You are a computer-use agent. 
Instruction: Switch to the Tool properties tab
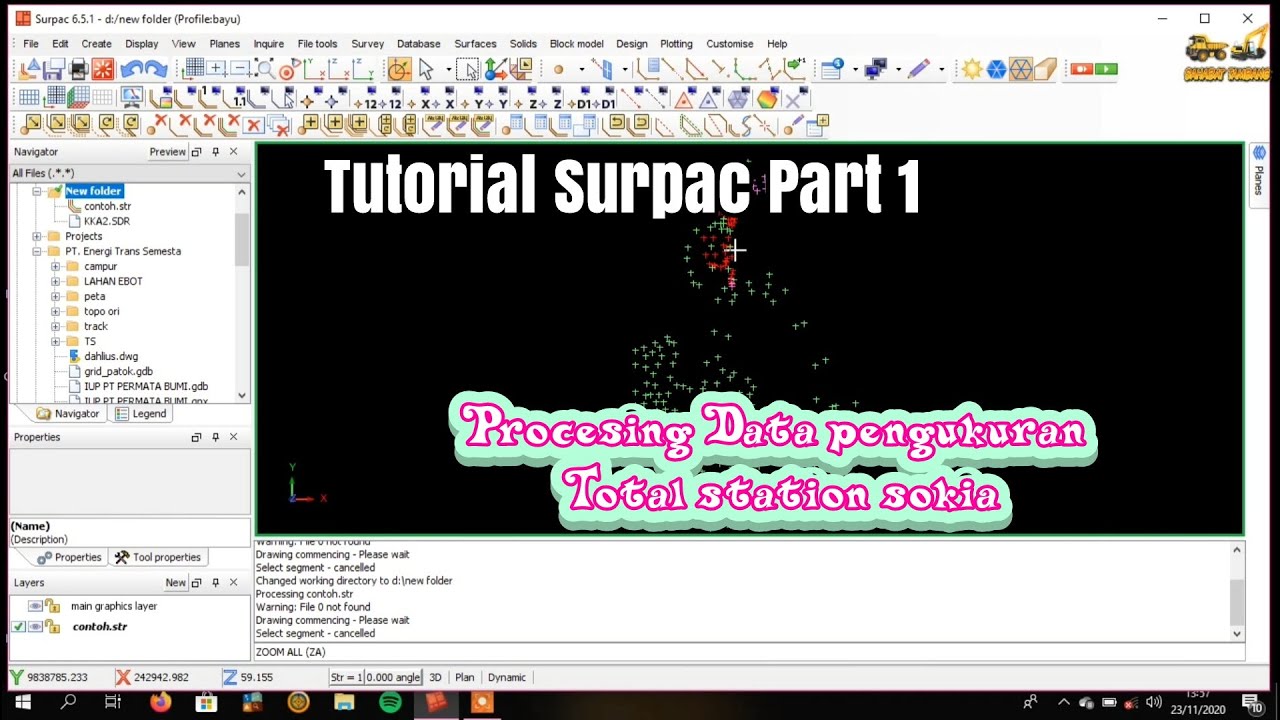tap(158, 557)
